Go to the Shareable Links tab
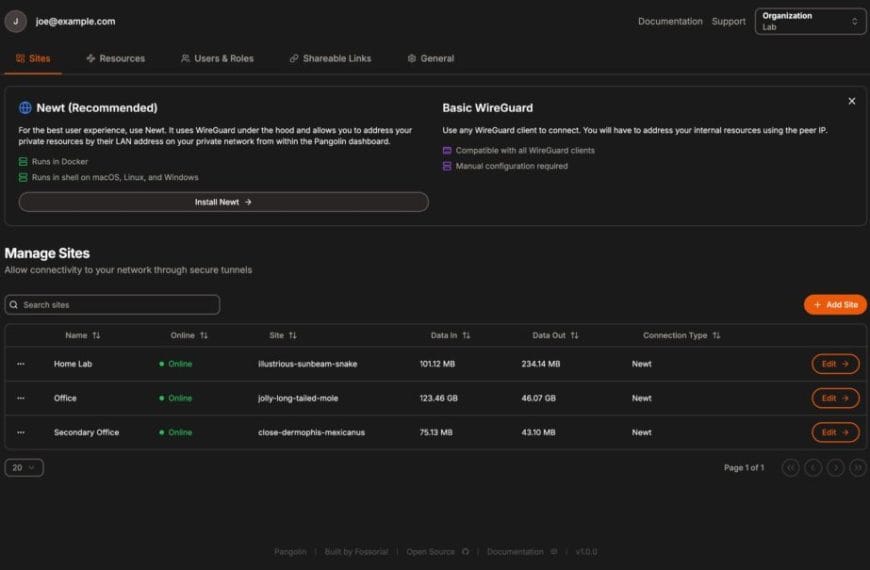 pyautogui.click(x=330, y=58)
